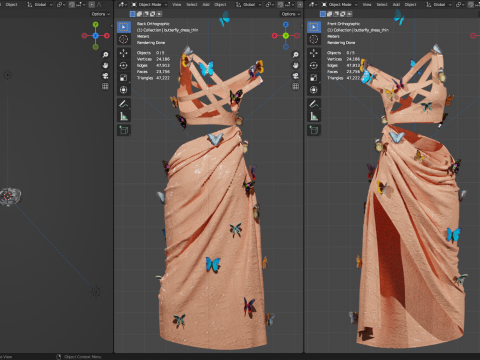Expand Options dropdown in Back Orthographic viewport
The height and width of the screenshot is (360, 480).
pyautogui.click(x=290, y=14)
